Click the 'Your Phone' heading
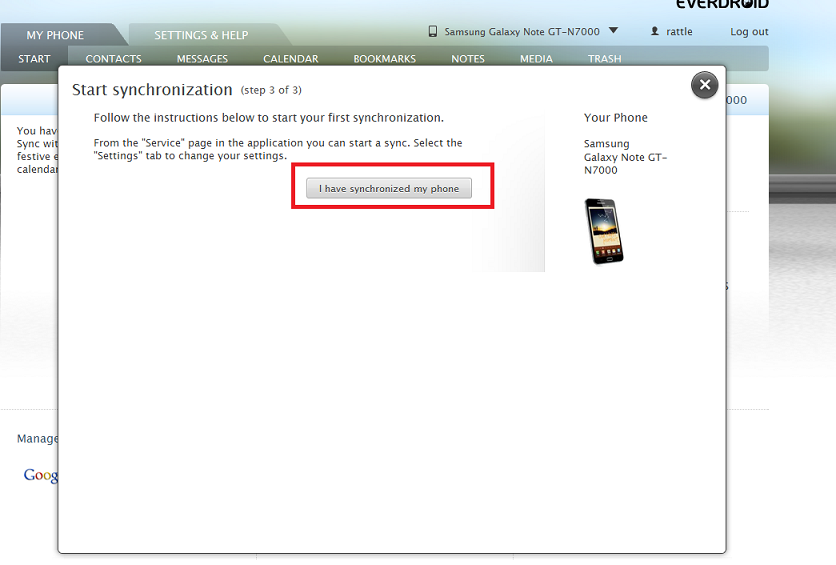Viewport: 836px width, 565px height. [x=615, y=118]
